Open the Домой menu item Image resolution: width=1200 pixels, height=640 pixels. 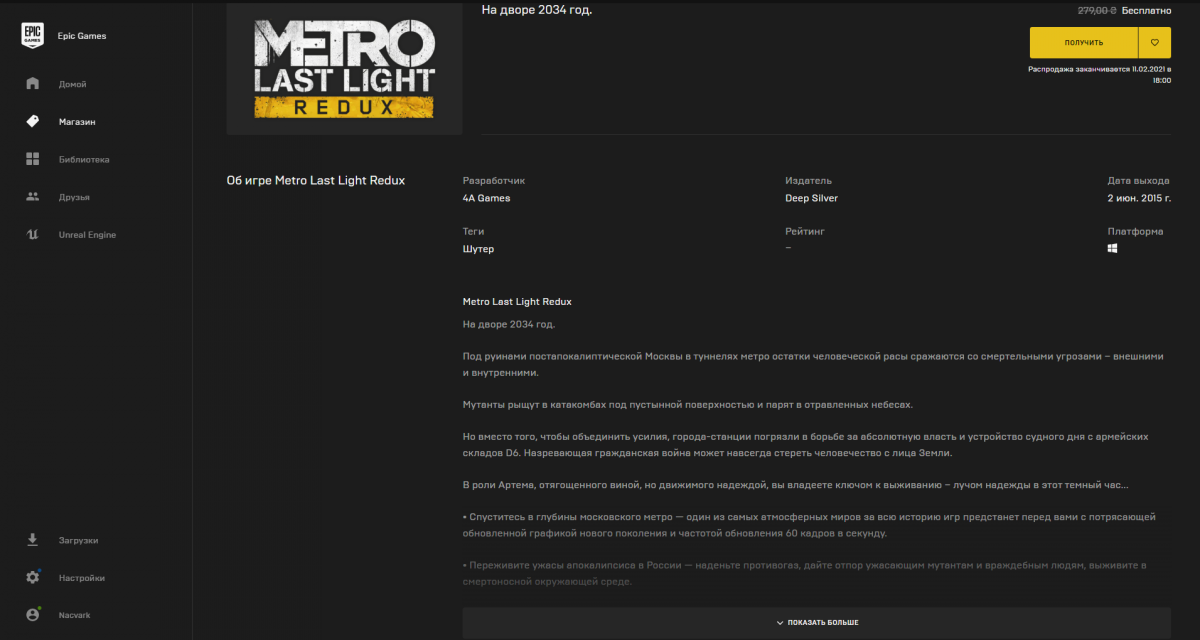[x=72, y=84]
